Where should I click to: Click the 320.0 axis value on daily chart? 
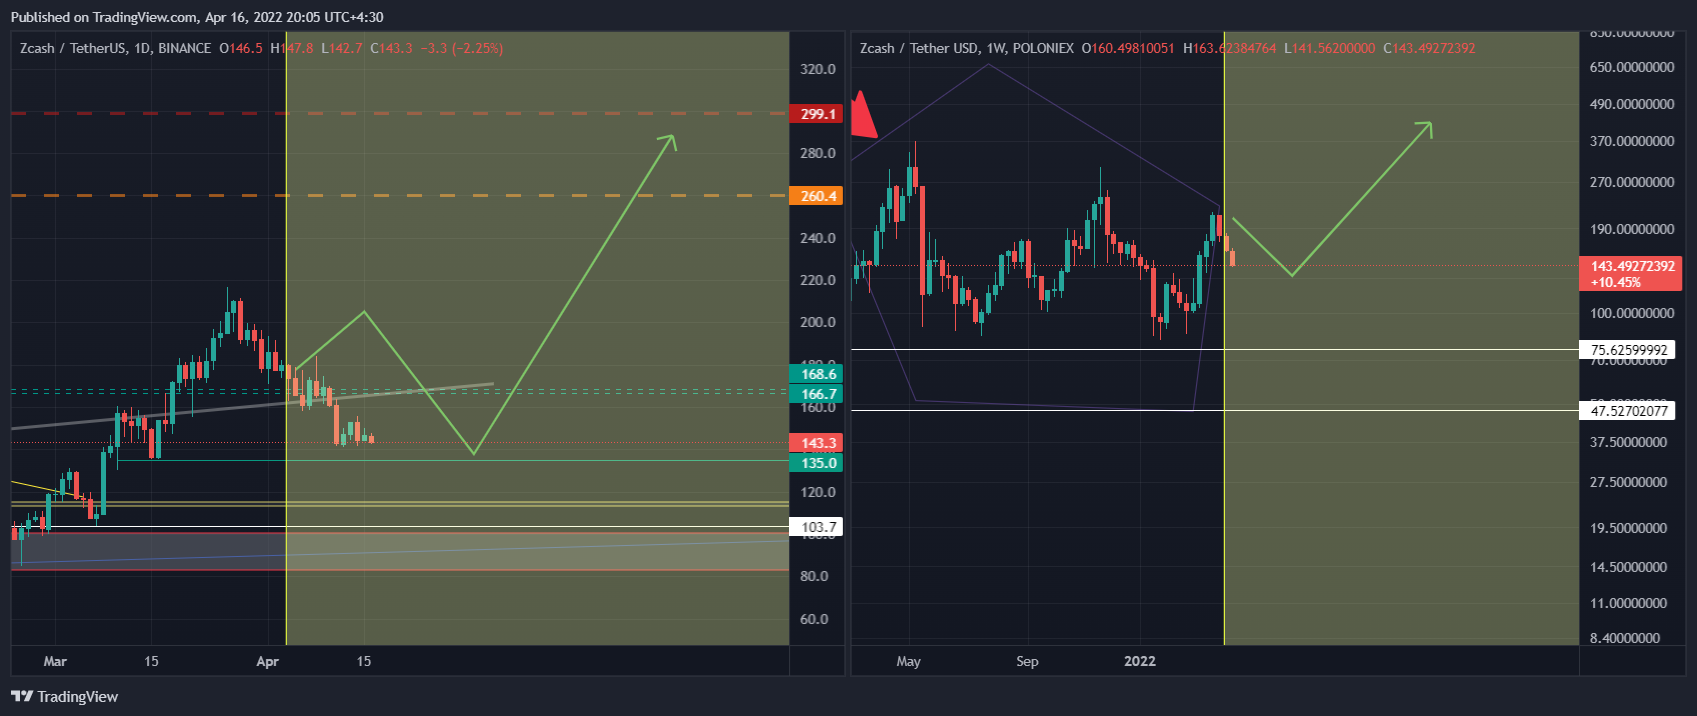tap(818, 69)
